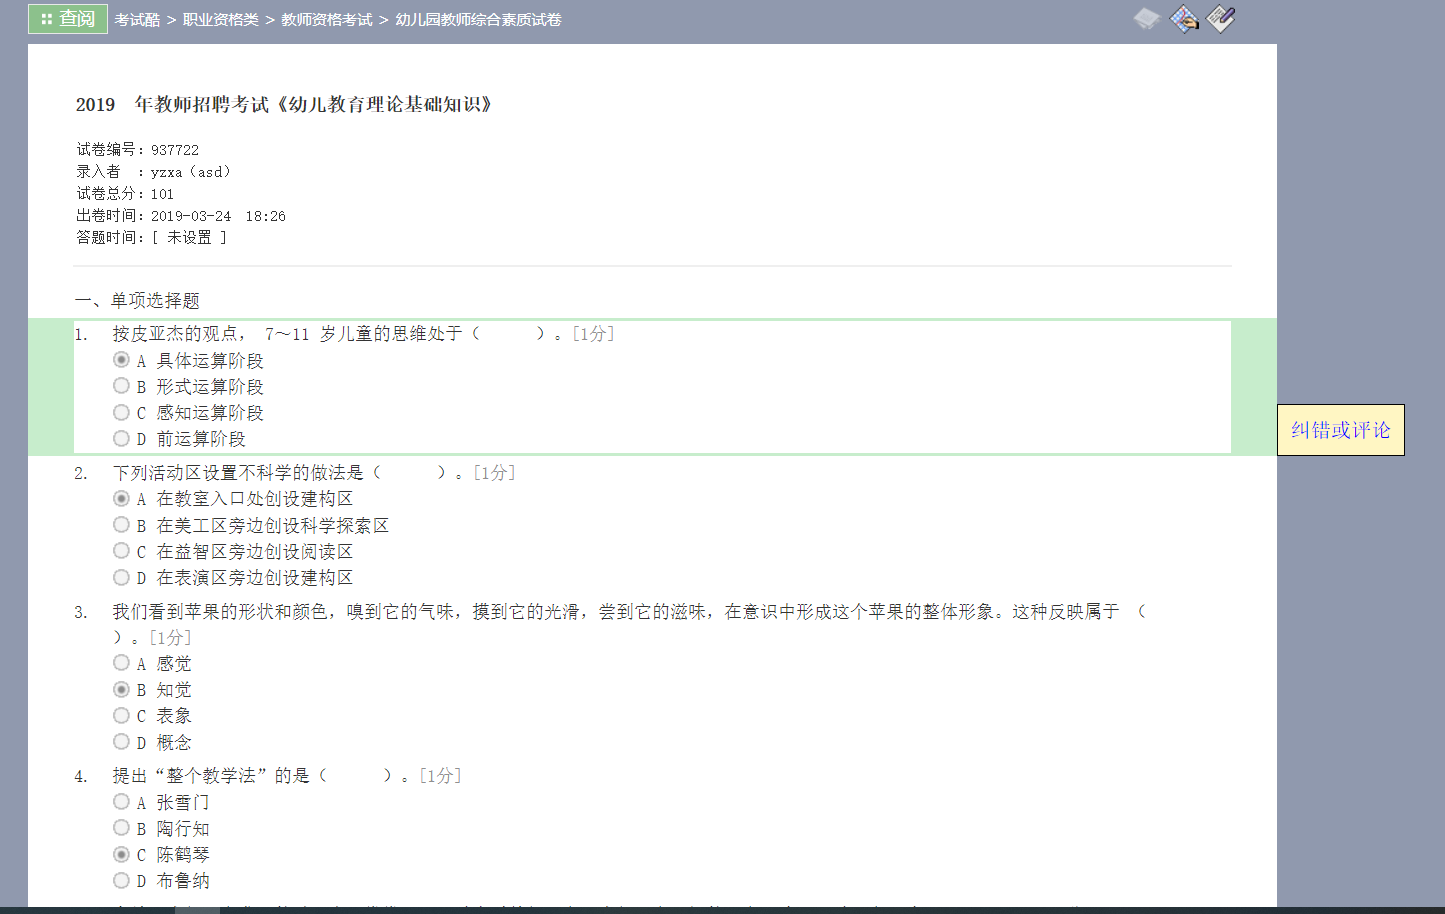Open 幼儿园教师综合素质试卷 breadcrumb link

coord(478,20)
